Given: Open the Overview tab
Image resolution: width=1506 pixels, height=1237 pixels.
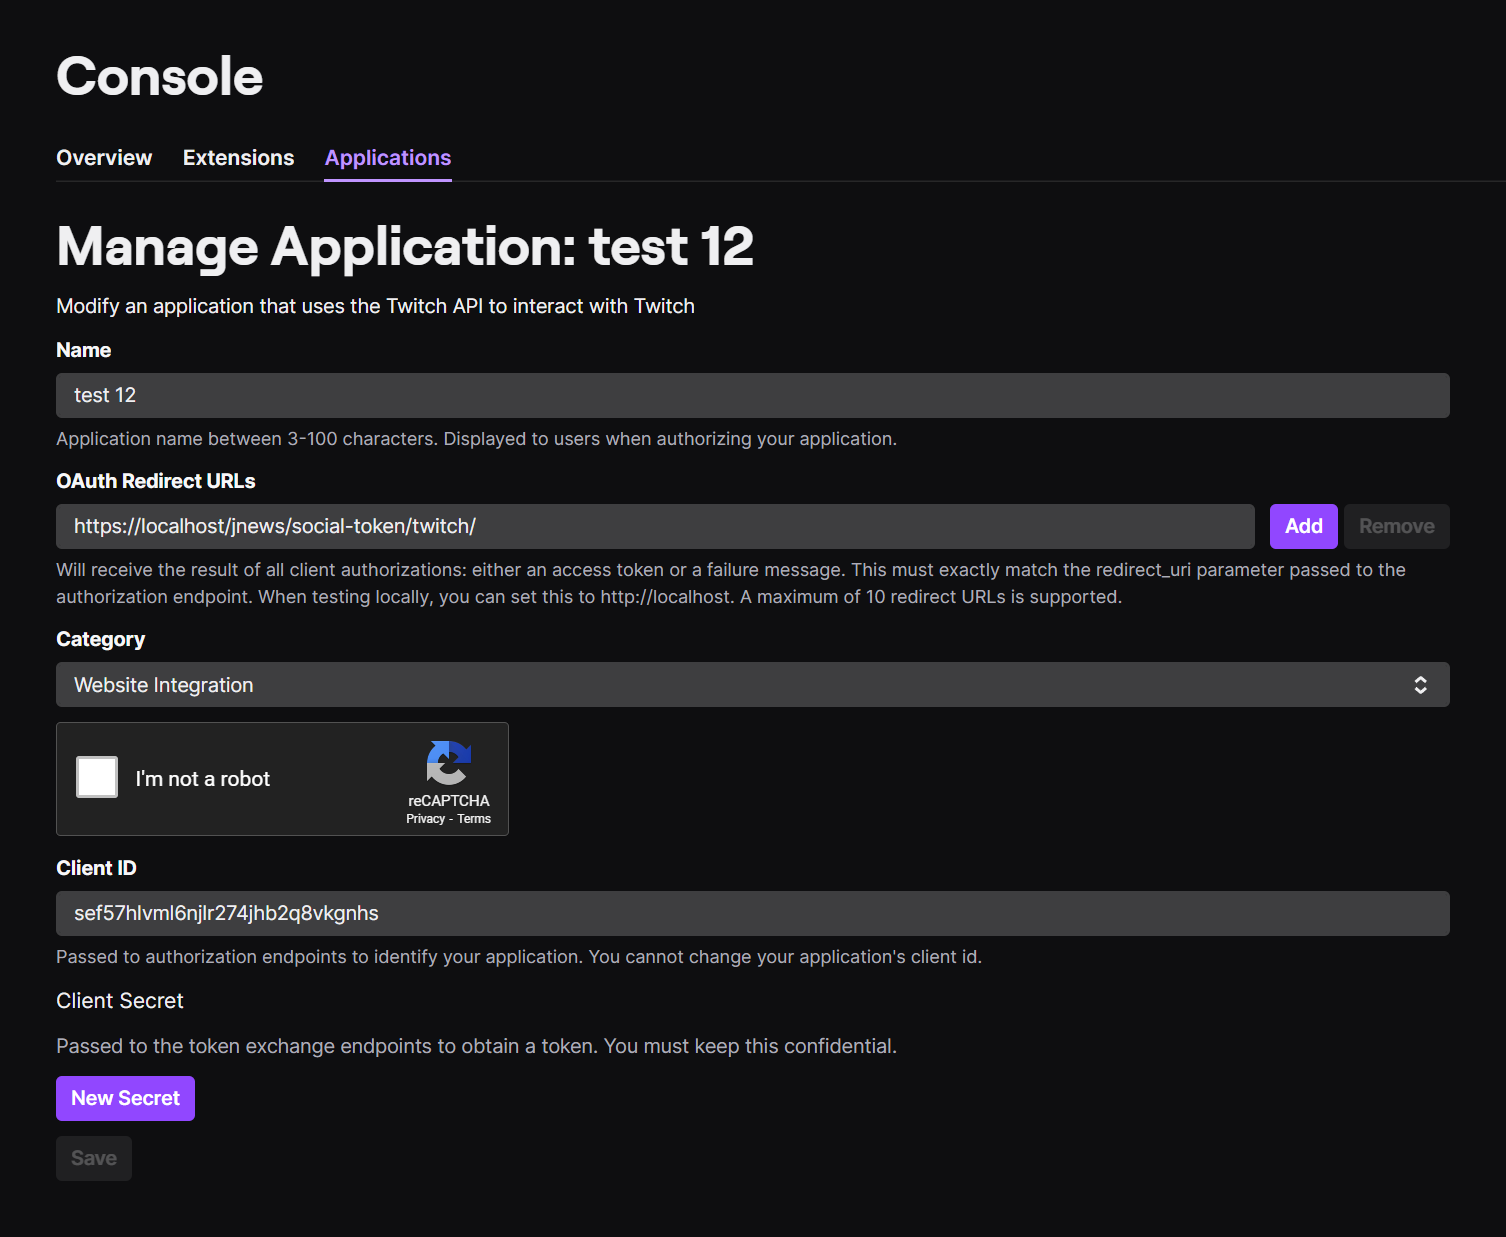Looking at the screenshot, I should click(x=104, y=158).
